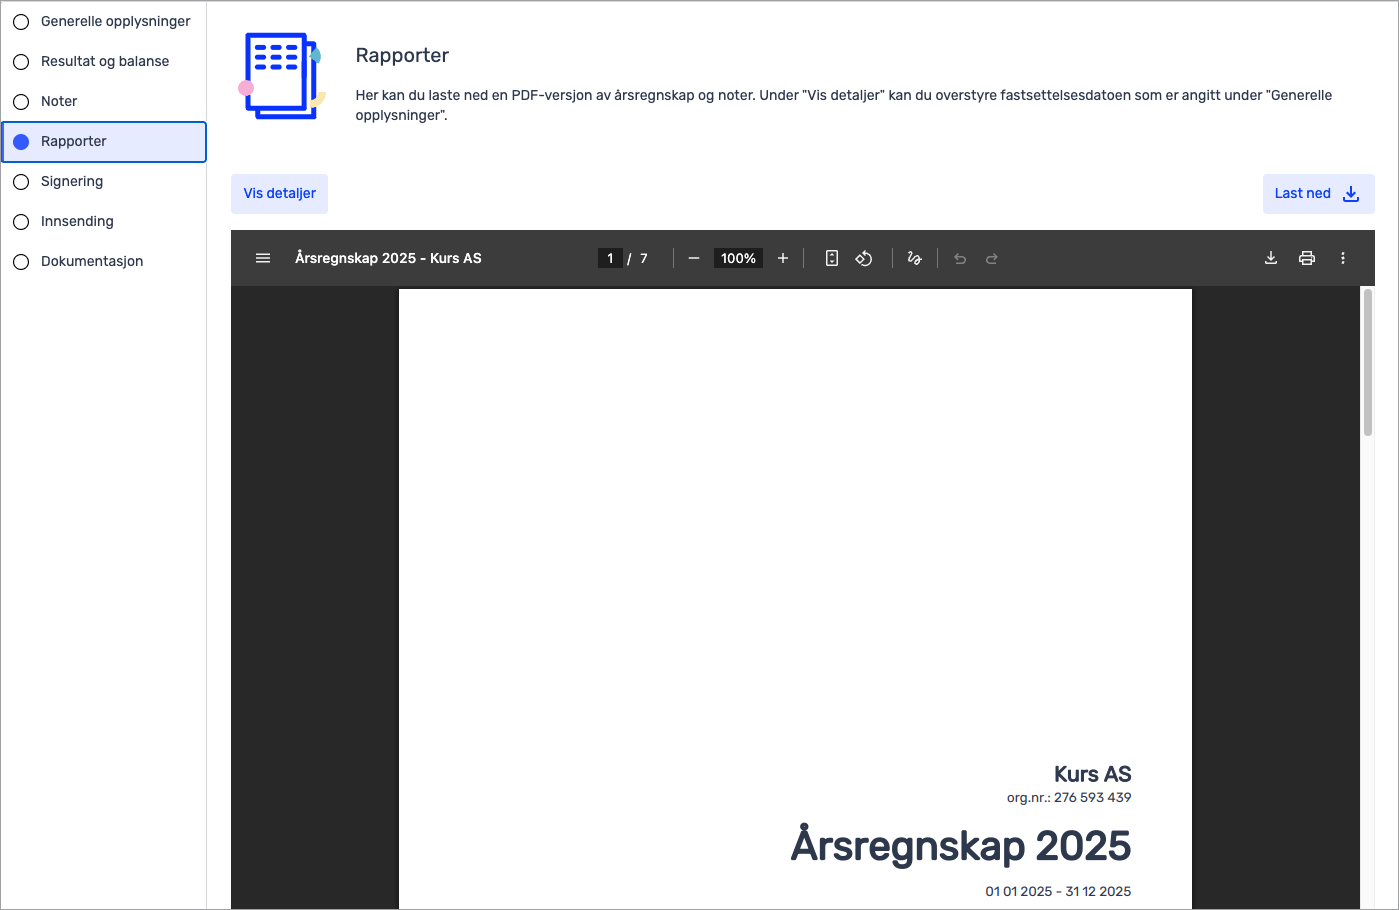Open the PDF viewer more actions menu

(1343, 258)
